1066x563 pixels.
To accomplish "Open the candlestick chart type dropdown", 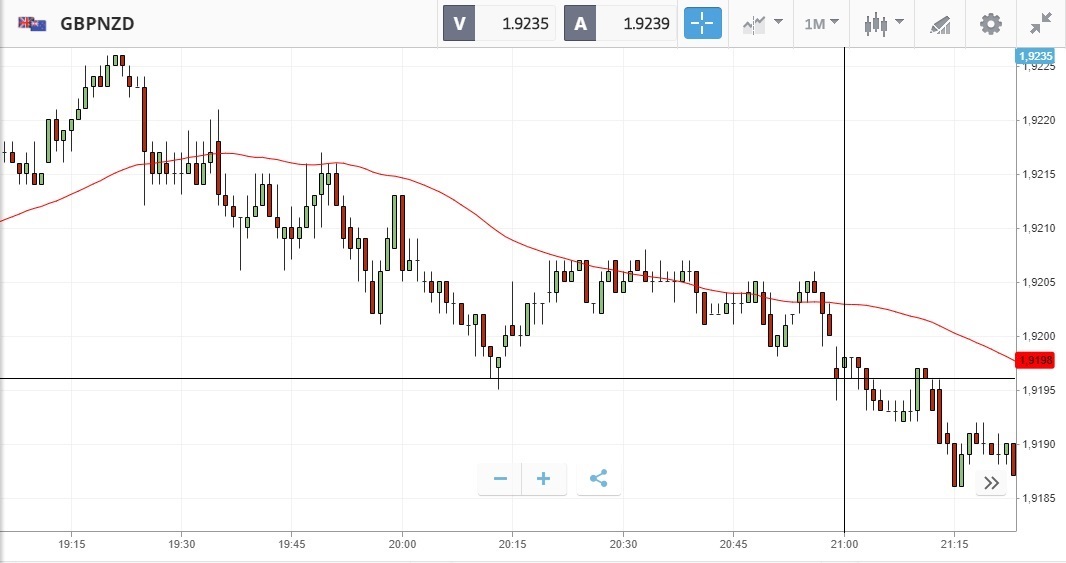I will click(x=885, y=23).
